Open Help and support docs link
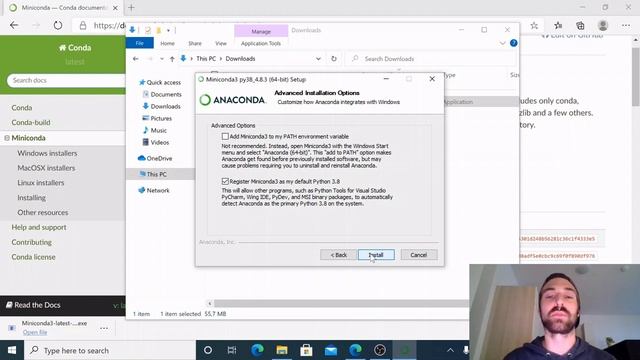 (x=39, y=227)
